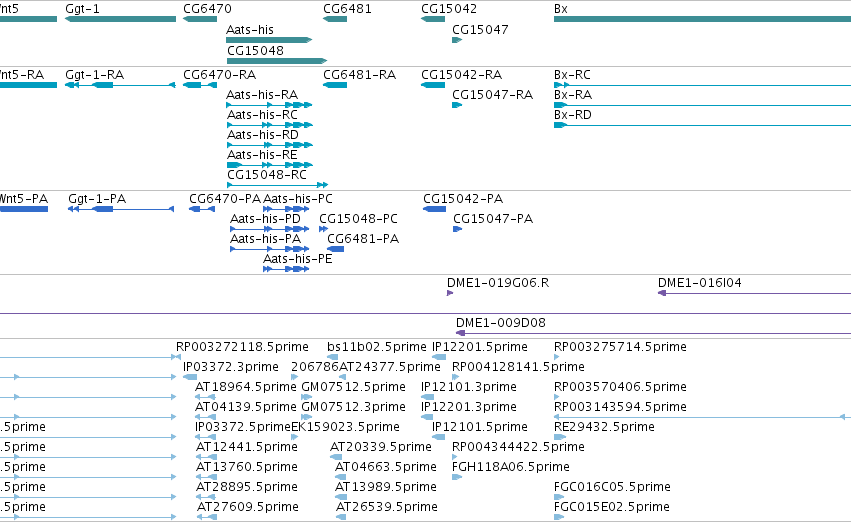This screenshot has height=522, width=851.
Task: Click clone DME1-009D08
Action: pyautogui.click(x=501, y=323)
